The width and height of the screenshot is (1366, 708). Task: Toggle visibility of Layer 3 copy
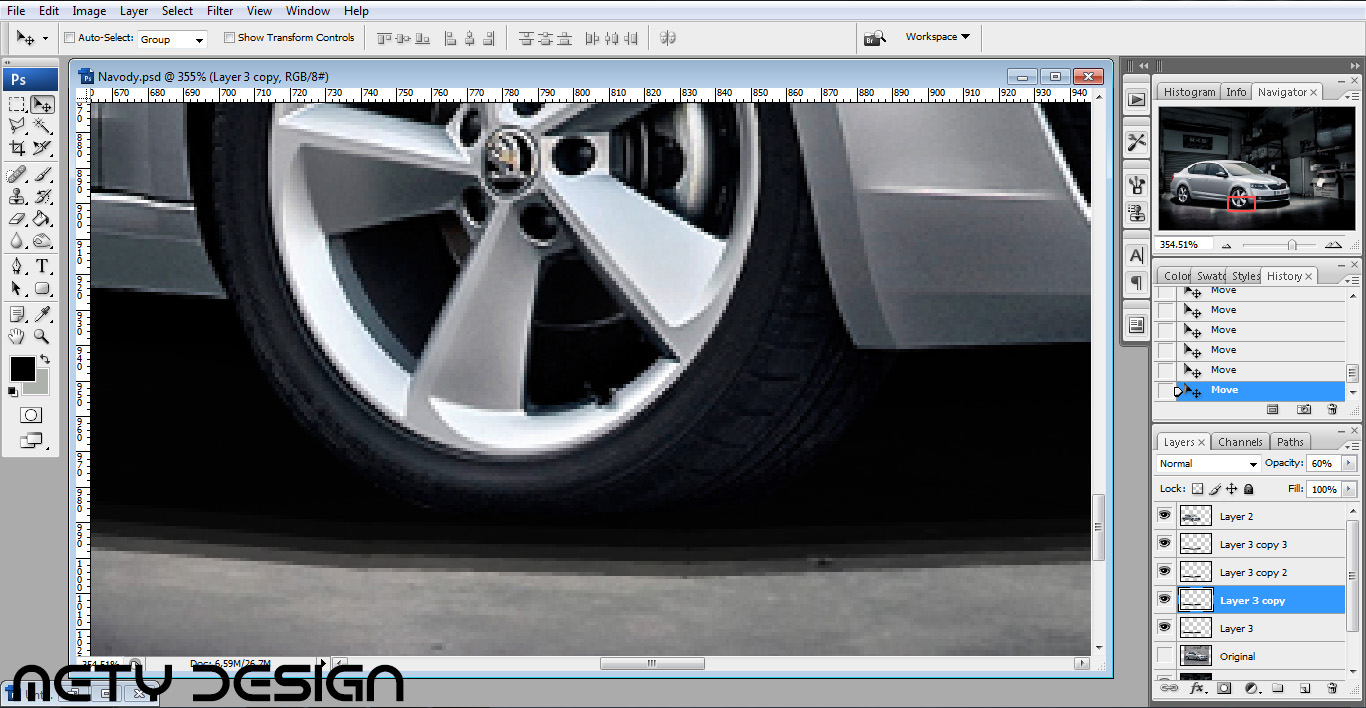(1164, 600)
